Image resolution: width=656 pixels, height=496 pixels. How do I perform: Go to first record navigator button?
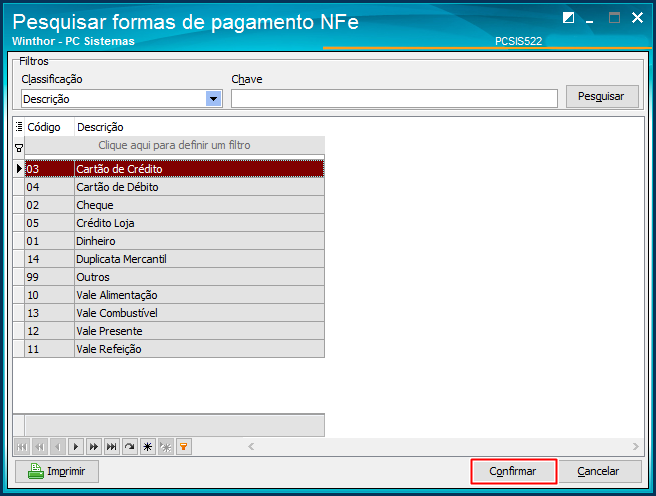[x=22, y=447]
